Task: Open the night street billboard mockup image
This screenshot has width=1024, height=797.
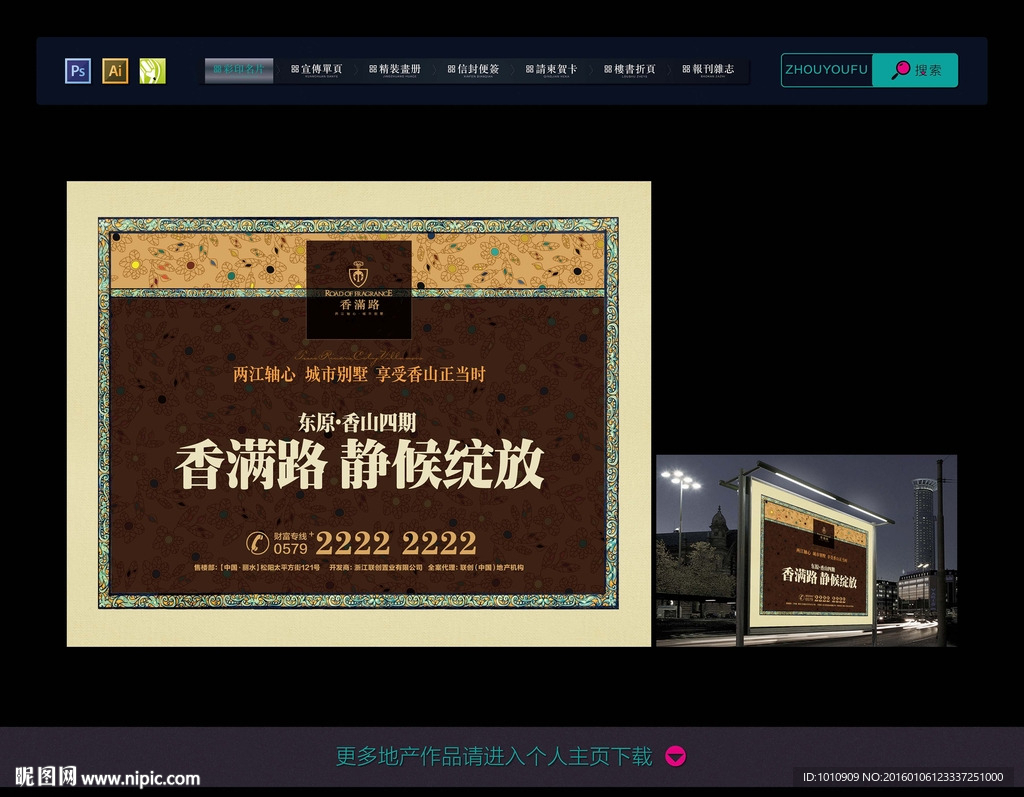Action: [x=807, y=551]
